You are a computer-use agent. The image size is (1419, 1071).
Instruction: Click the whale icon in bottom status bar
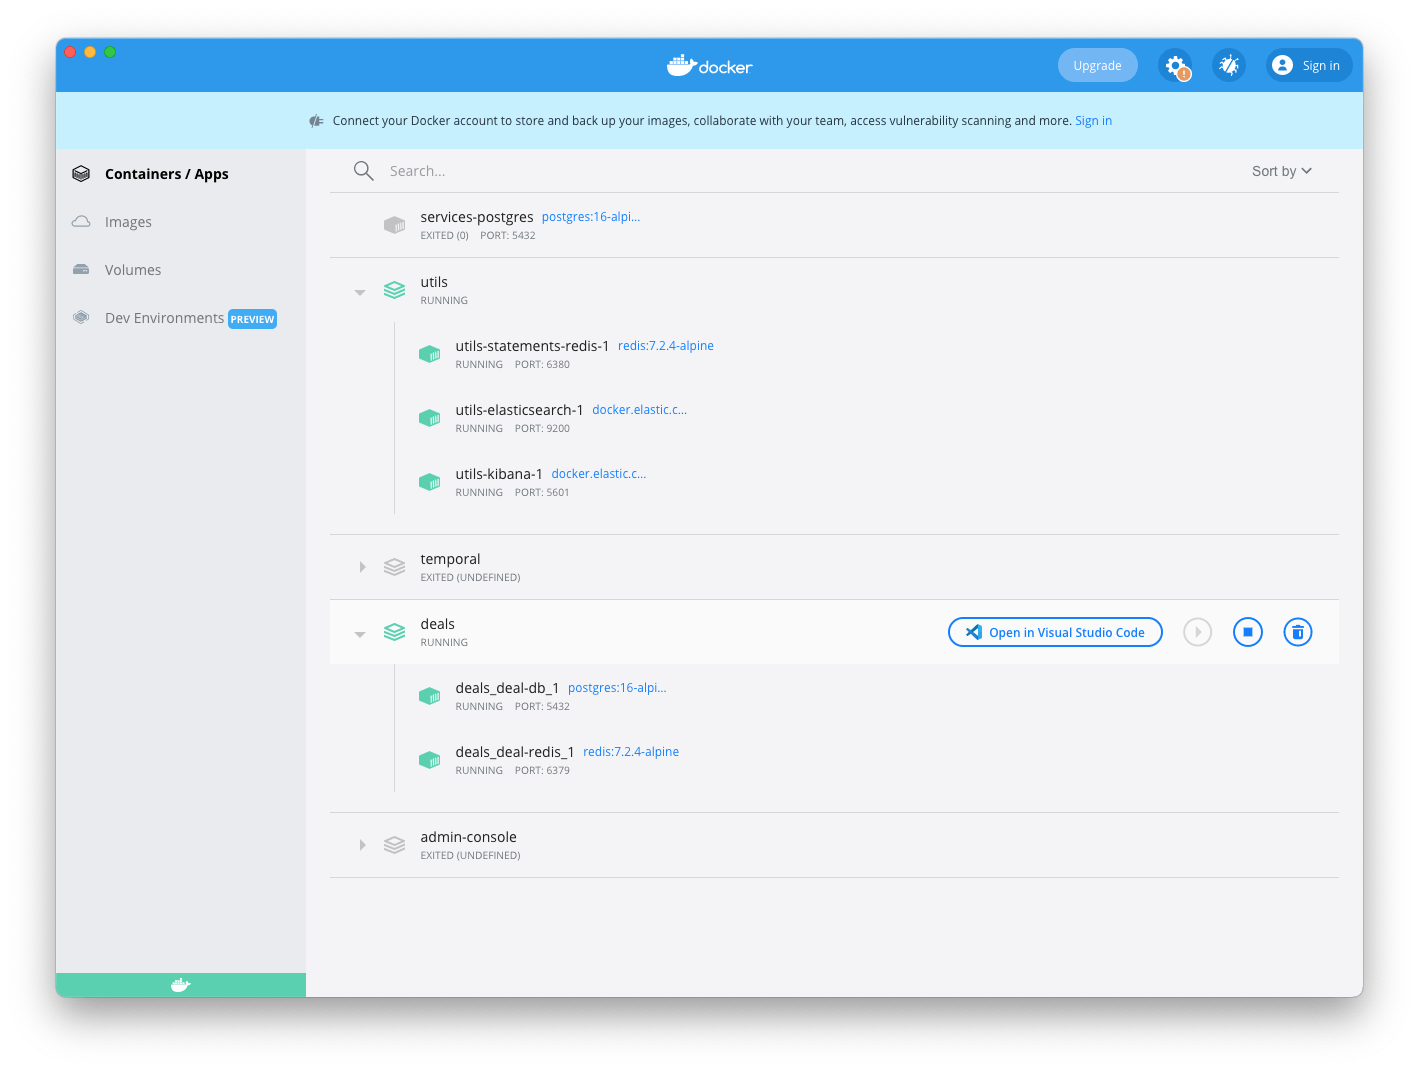[x=180, y=985]
